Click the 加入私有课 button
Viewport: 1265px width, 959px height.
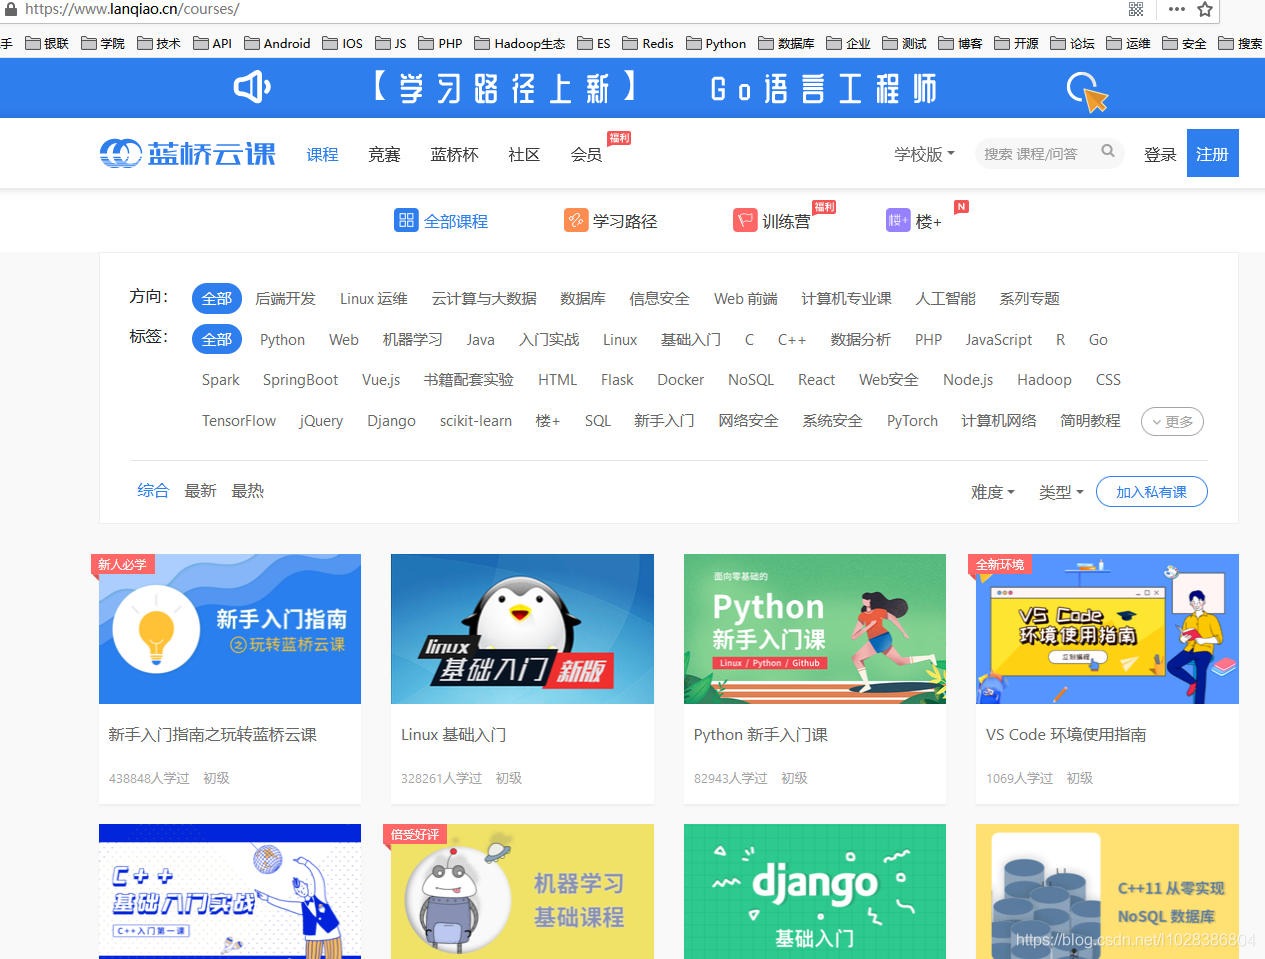point(1152,492)
